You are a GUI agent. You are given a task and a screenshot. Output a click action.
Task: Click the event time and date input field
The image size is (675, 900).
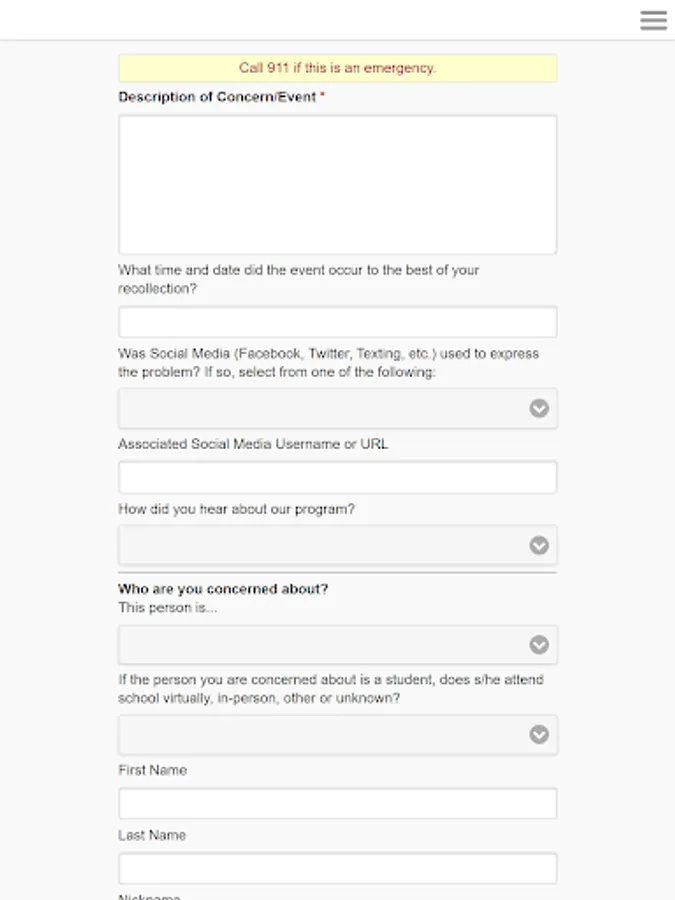(338, 322)
